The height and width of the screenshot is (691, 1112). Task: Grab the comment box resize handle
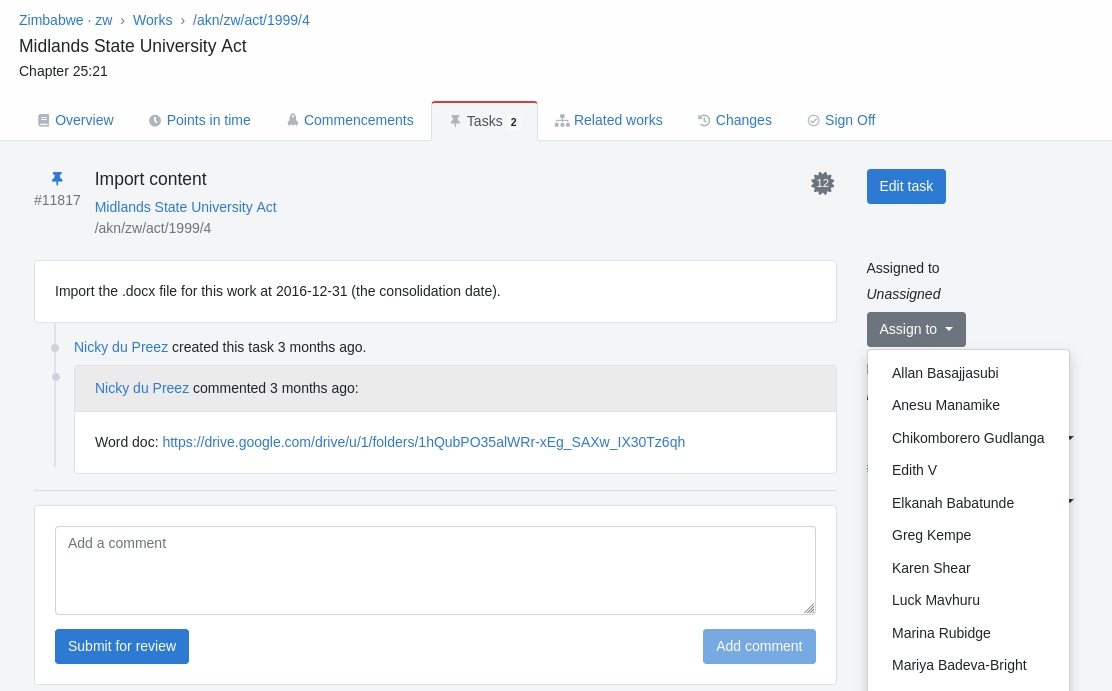coord(809,608)
